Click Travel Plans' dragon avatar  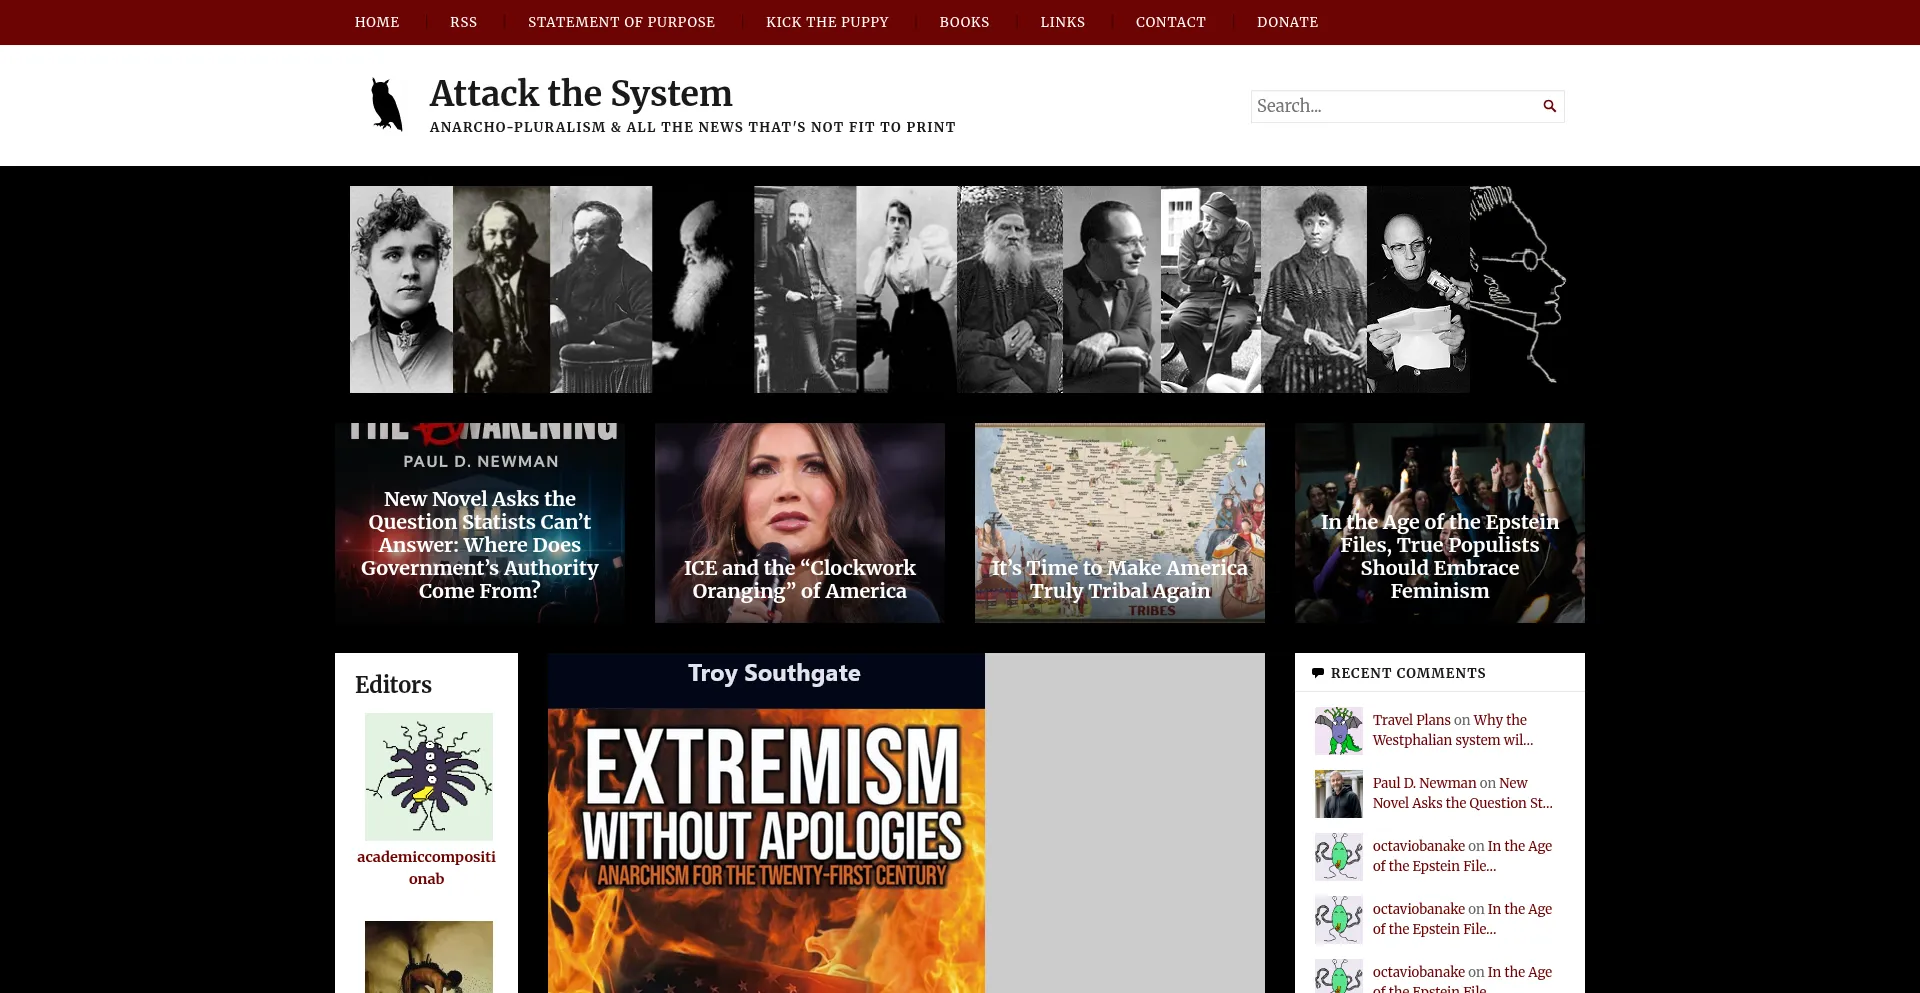(1338, 731)
